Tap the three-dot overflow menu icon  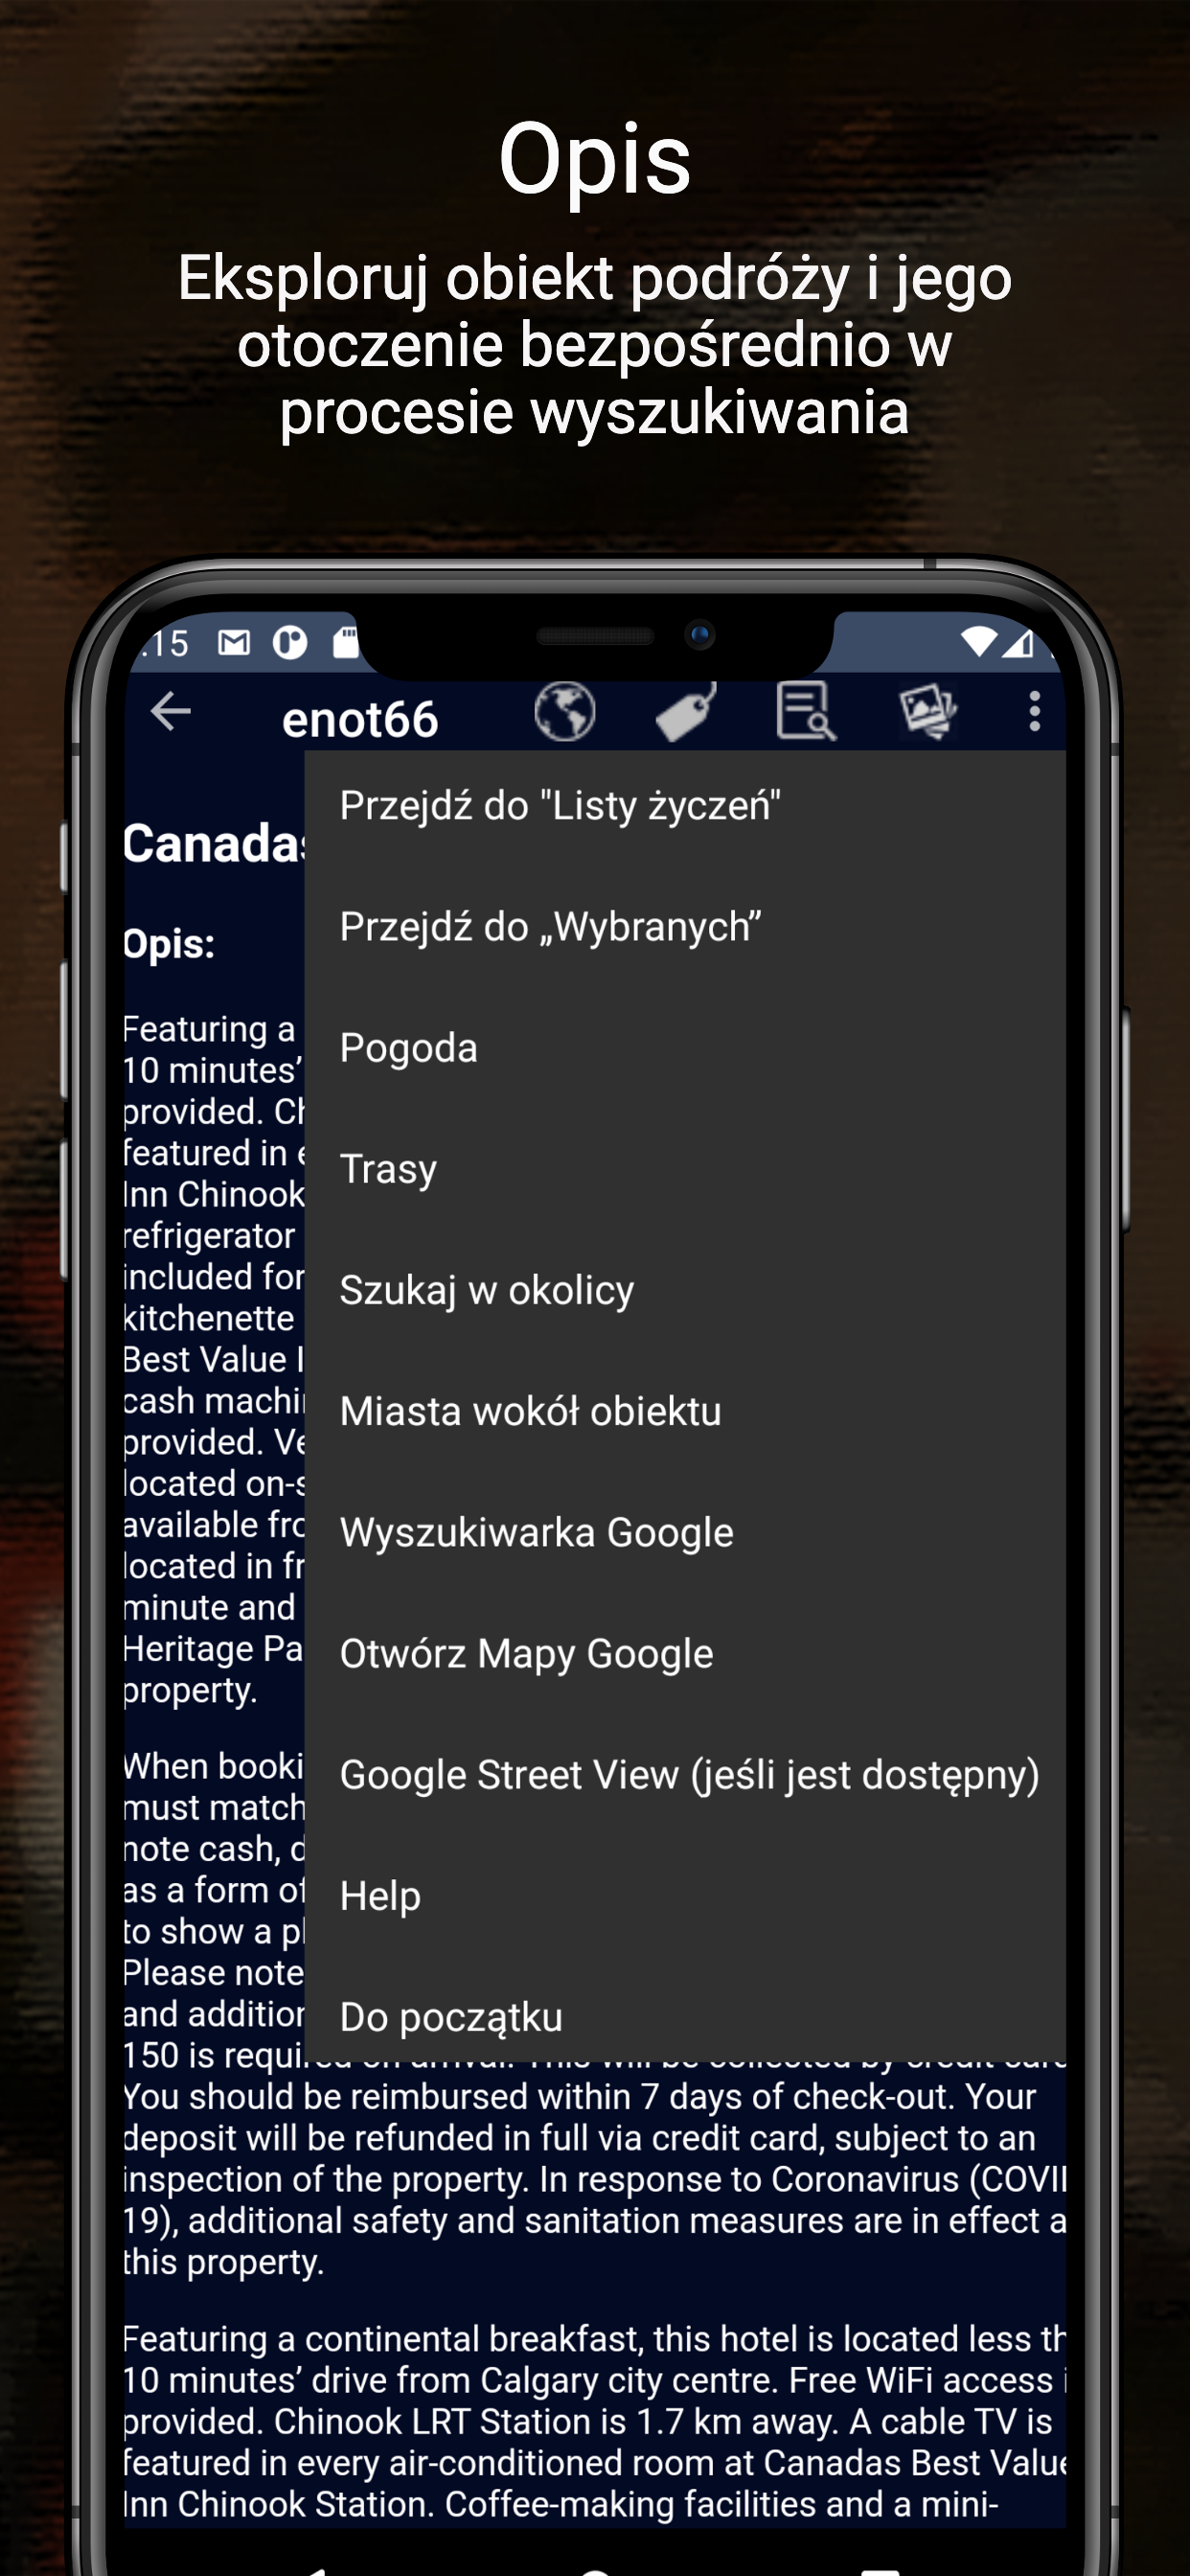[1035, 712]
